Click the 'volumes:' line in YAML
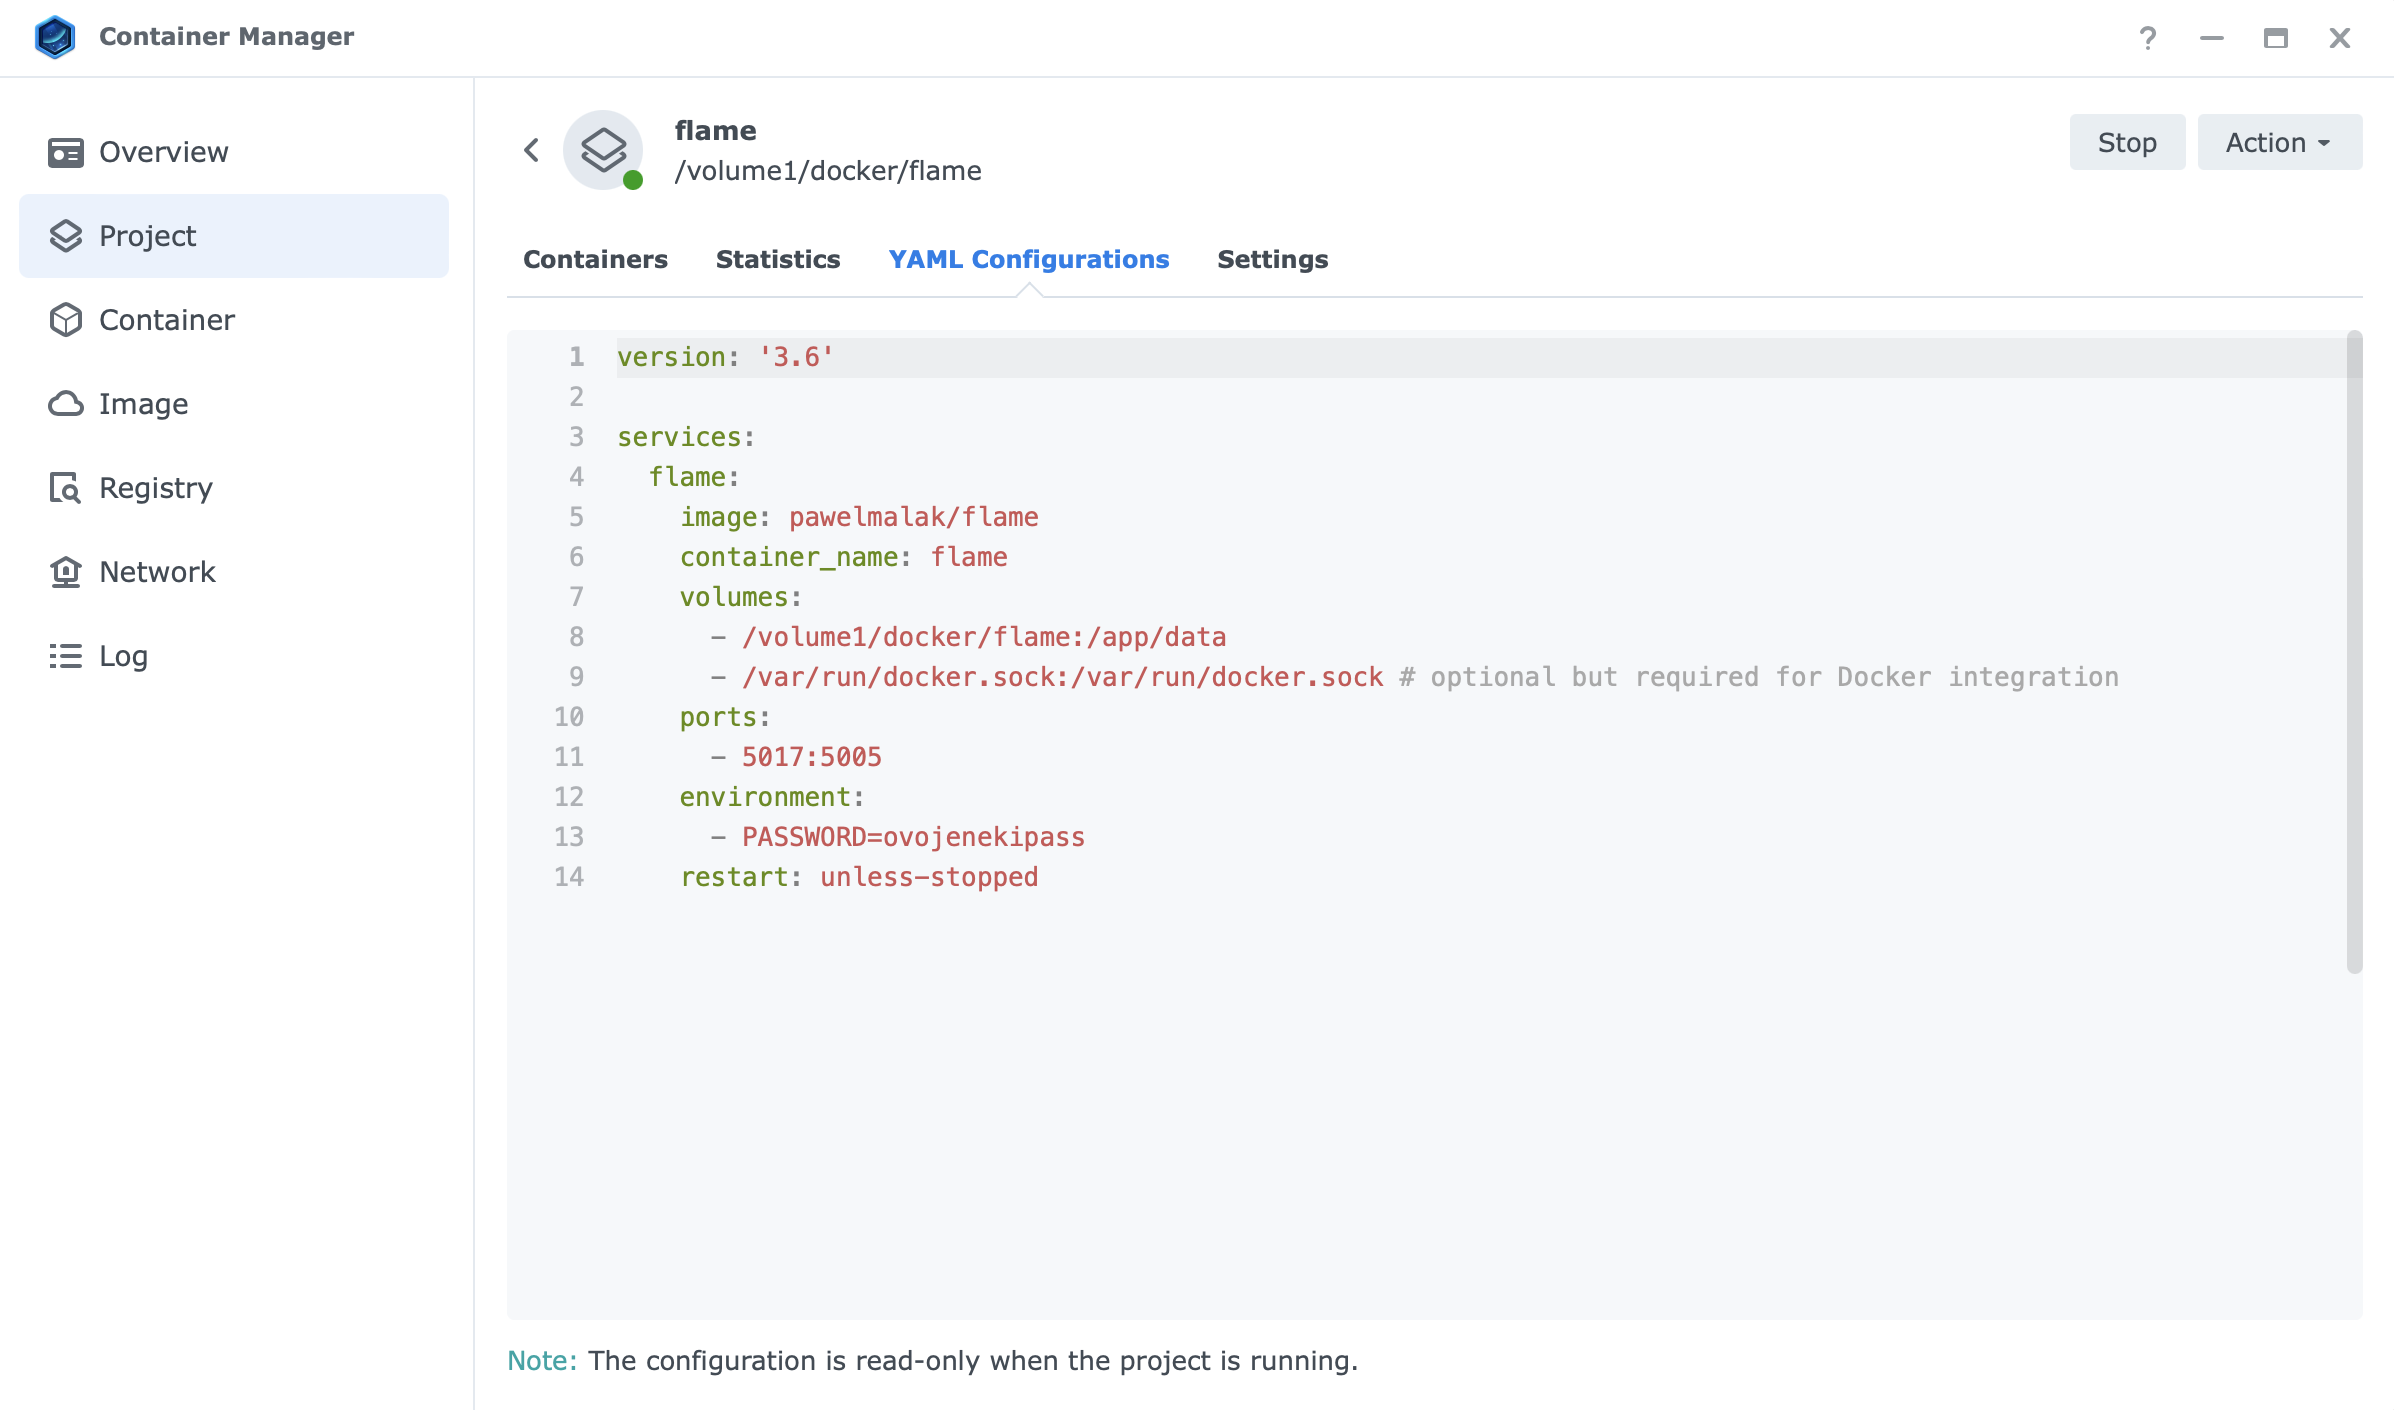This screenshot has height=1410, width=2394. point(741,597)
